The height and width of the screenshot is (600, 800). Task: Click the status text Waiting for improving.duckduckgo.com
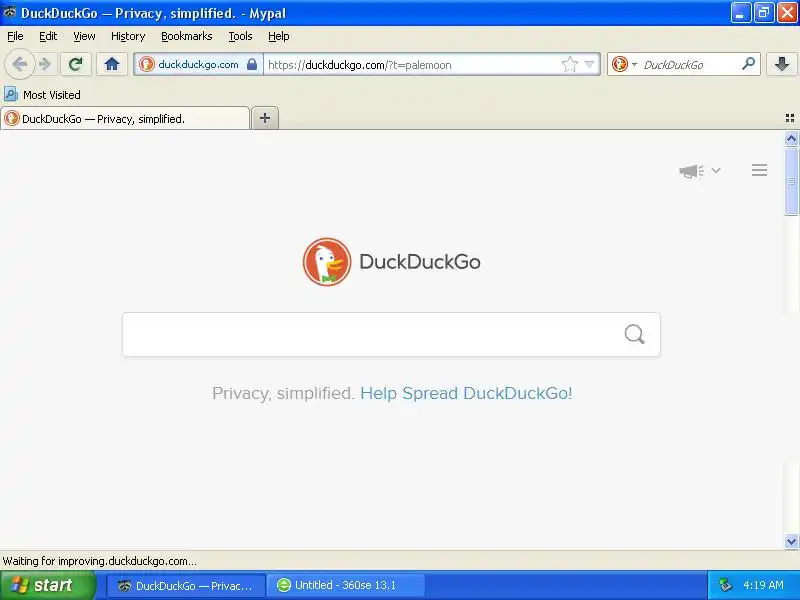coord(99,561)
